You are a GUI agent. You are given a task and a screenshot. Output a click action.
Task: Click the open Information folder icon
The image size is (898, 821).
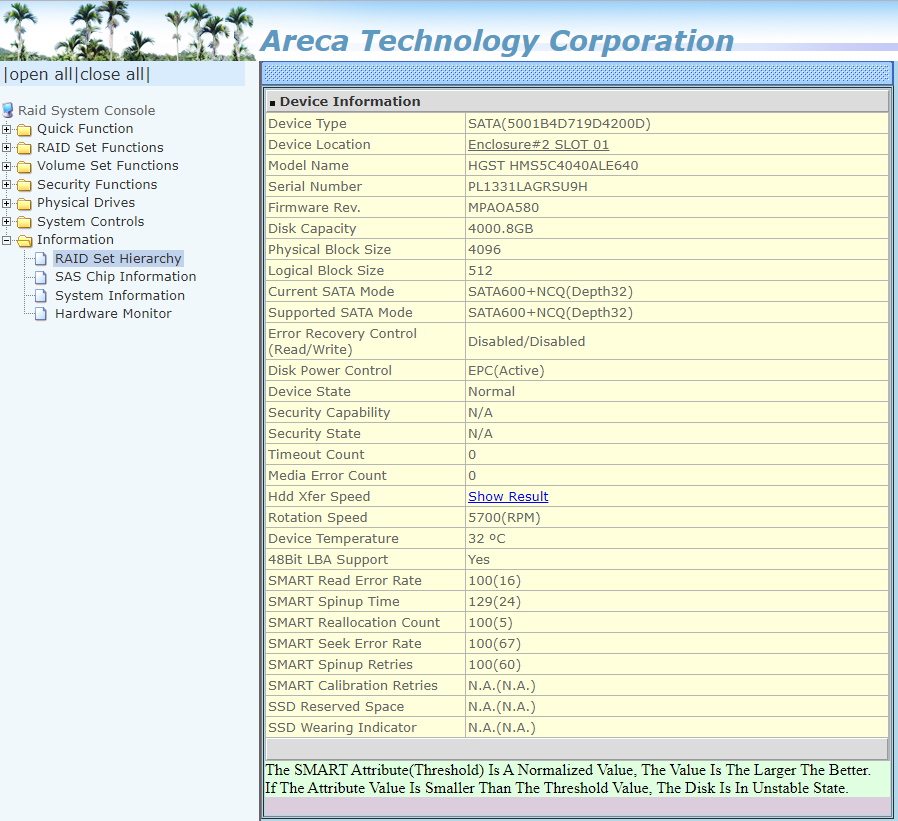tap(24, 240)
